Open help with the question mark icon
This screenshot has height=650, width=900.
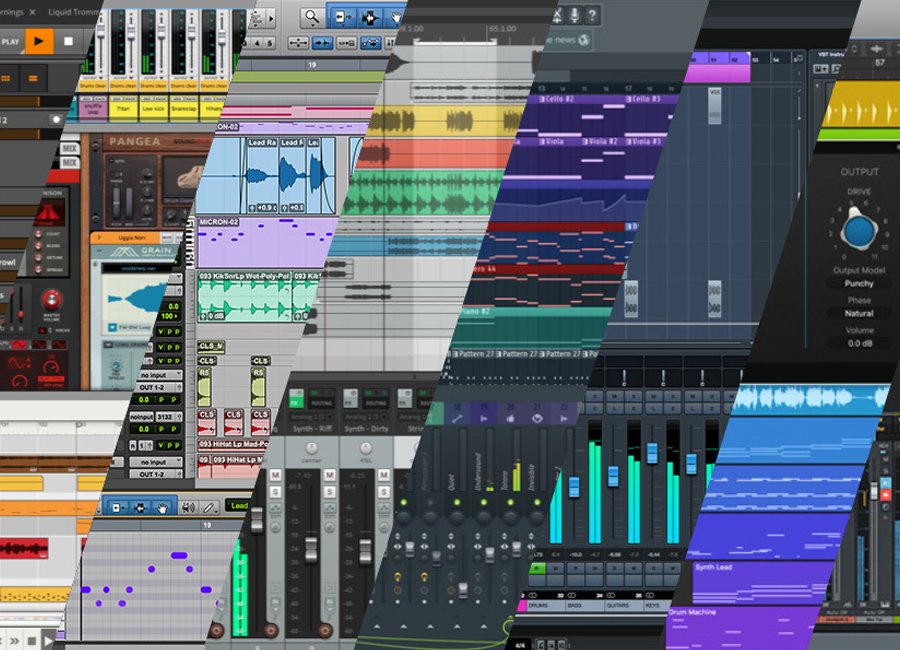coord(592,14)
